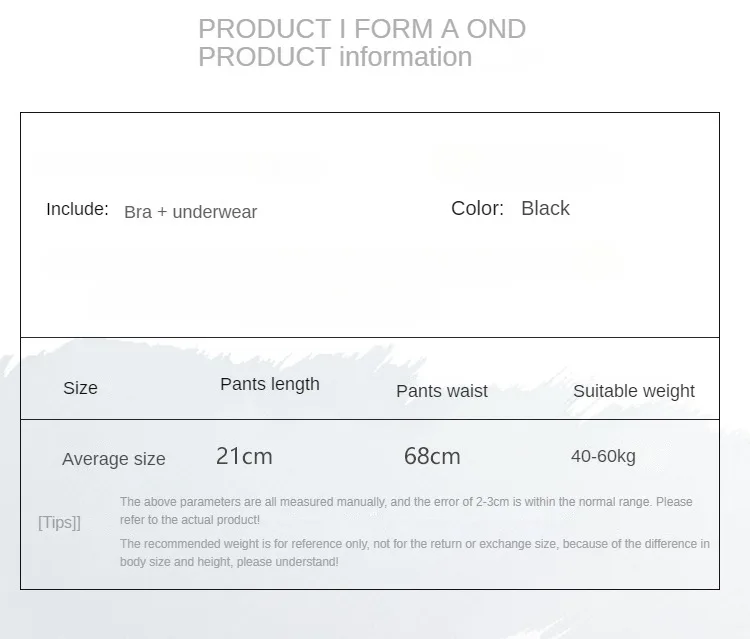
Task: Click the 'PRODUCT I FORM A OND' heading line
Action: [361, 29]
